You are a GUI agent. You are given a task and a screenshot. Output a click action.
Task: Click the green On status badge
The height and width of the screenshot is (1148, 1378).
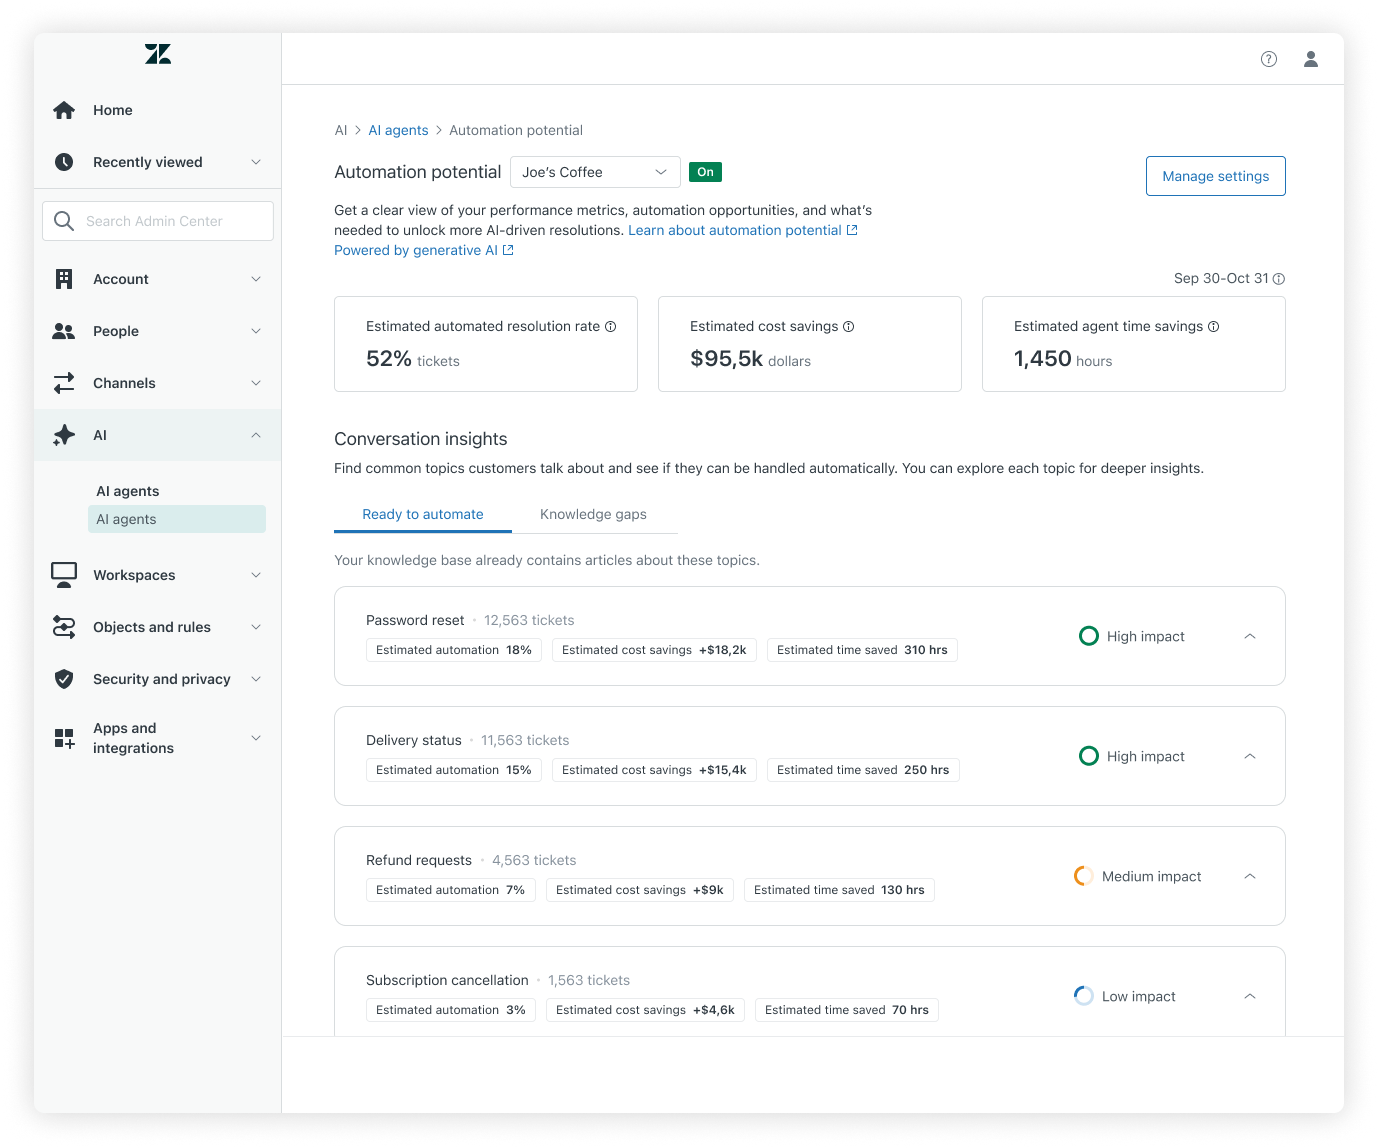[x=705, y=172]
